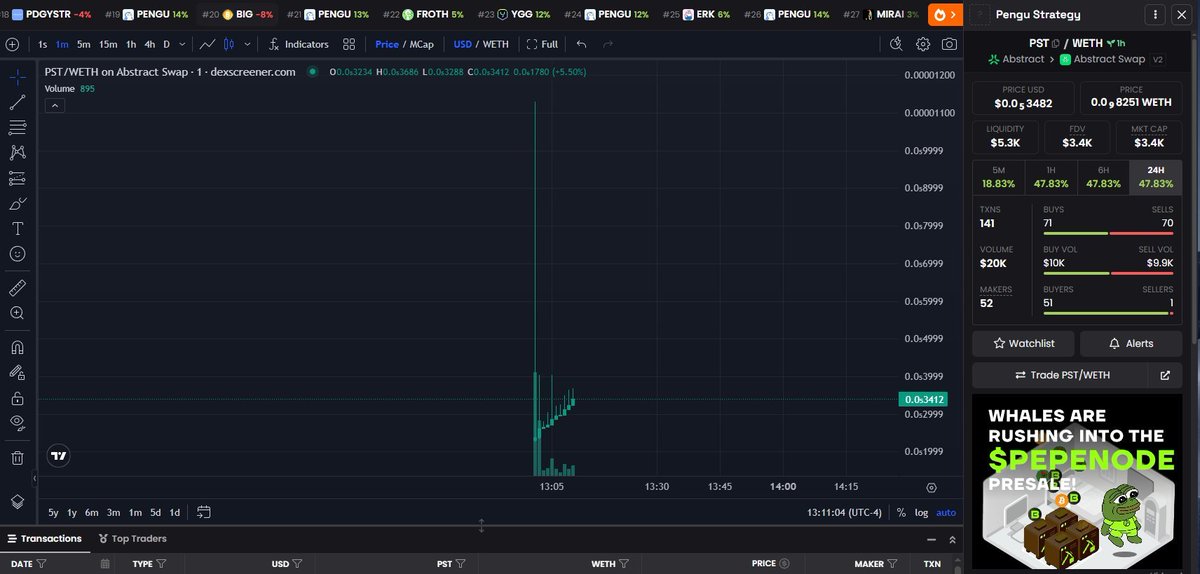
Task: Open the go-to-date calendar icon
Action: click(x=204, y=512)
